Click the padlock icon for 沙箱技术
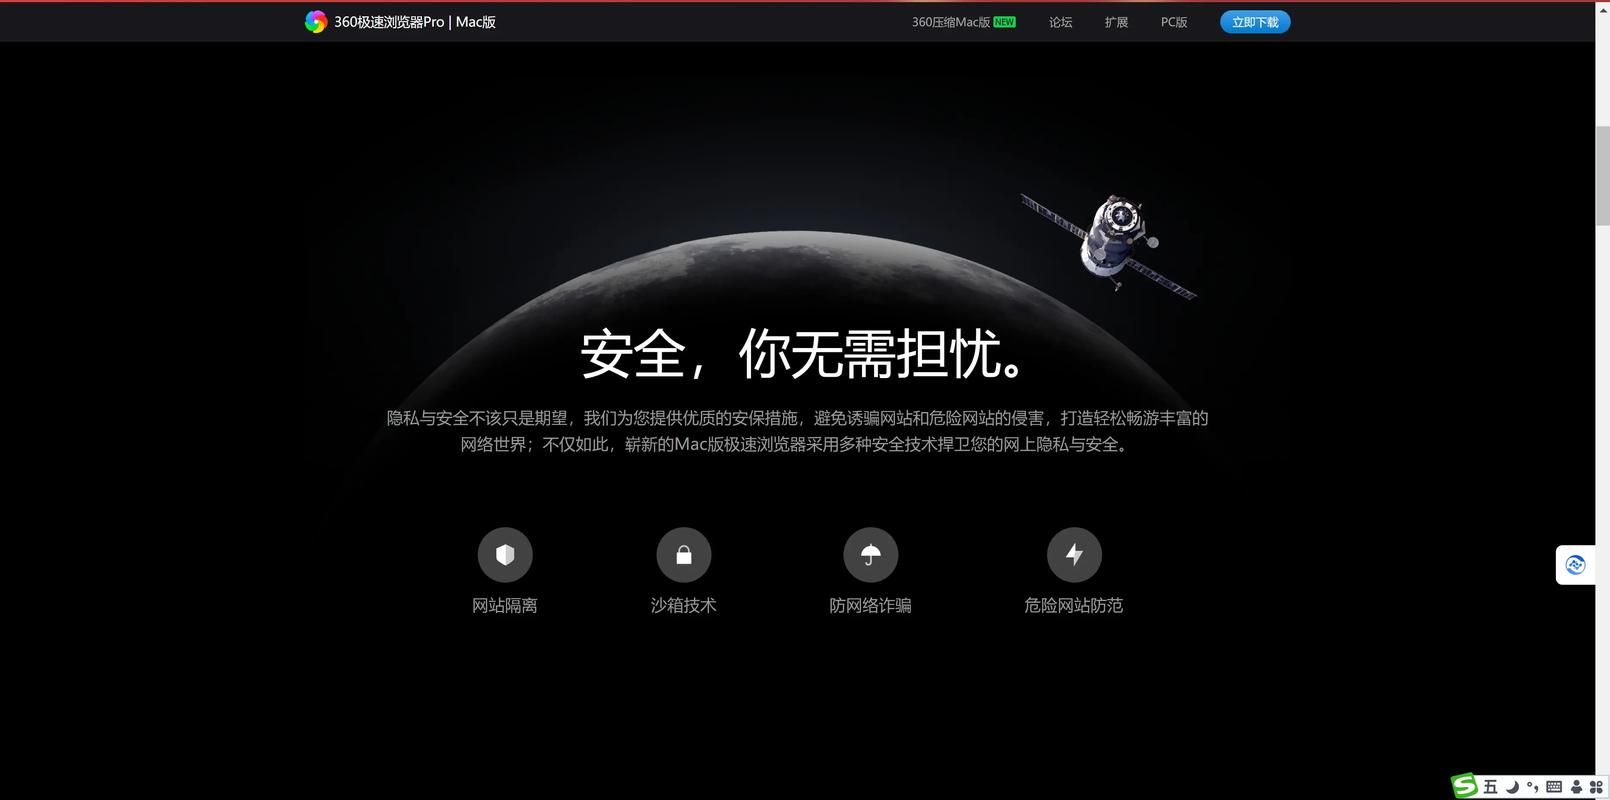 click(x=684, y=555)
